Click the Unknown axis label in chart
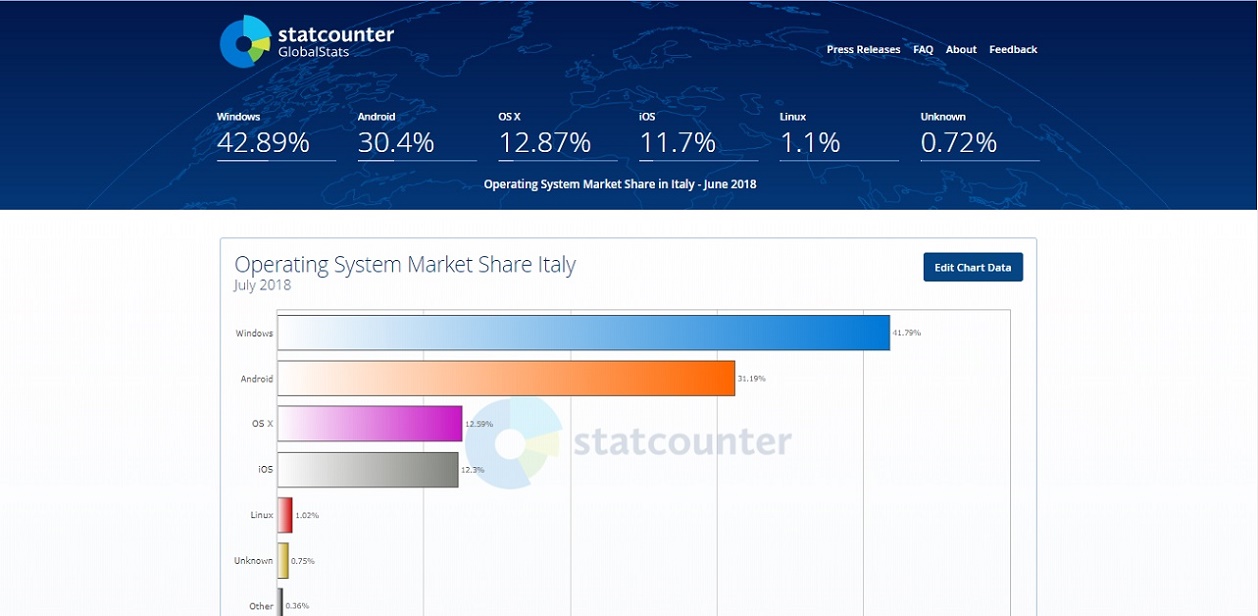Image resolution: width=1258 pixels, height=616 pixels. (254, 561)
